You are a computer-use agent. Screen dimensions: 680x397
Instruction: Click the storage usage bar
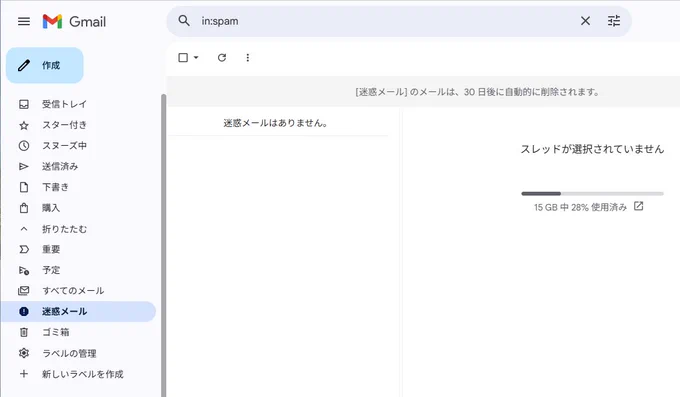tap(592, 194)
